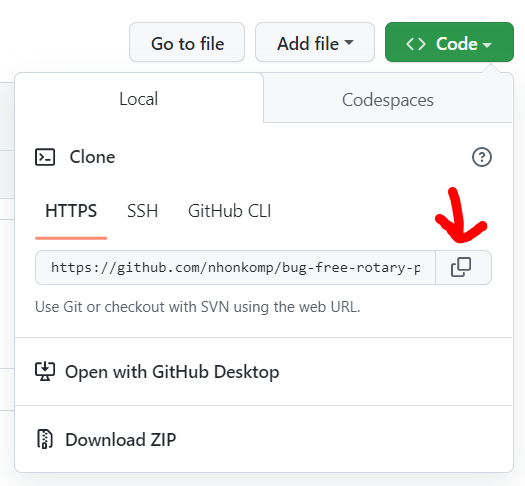Image resolution: width=525 pixels, height=486 pixels.
Task: Open the Add file menu button
Action: click(x=315, y=42)
